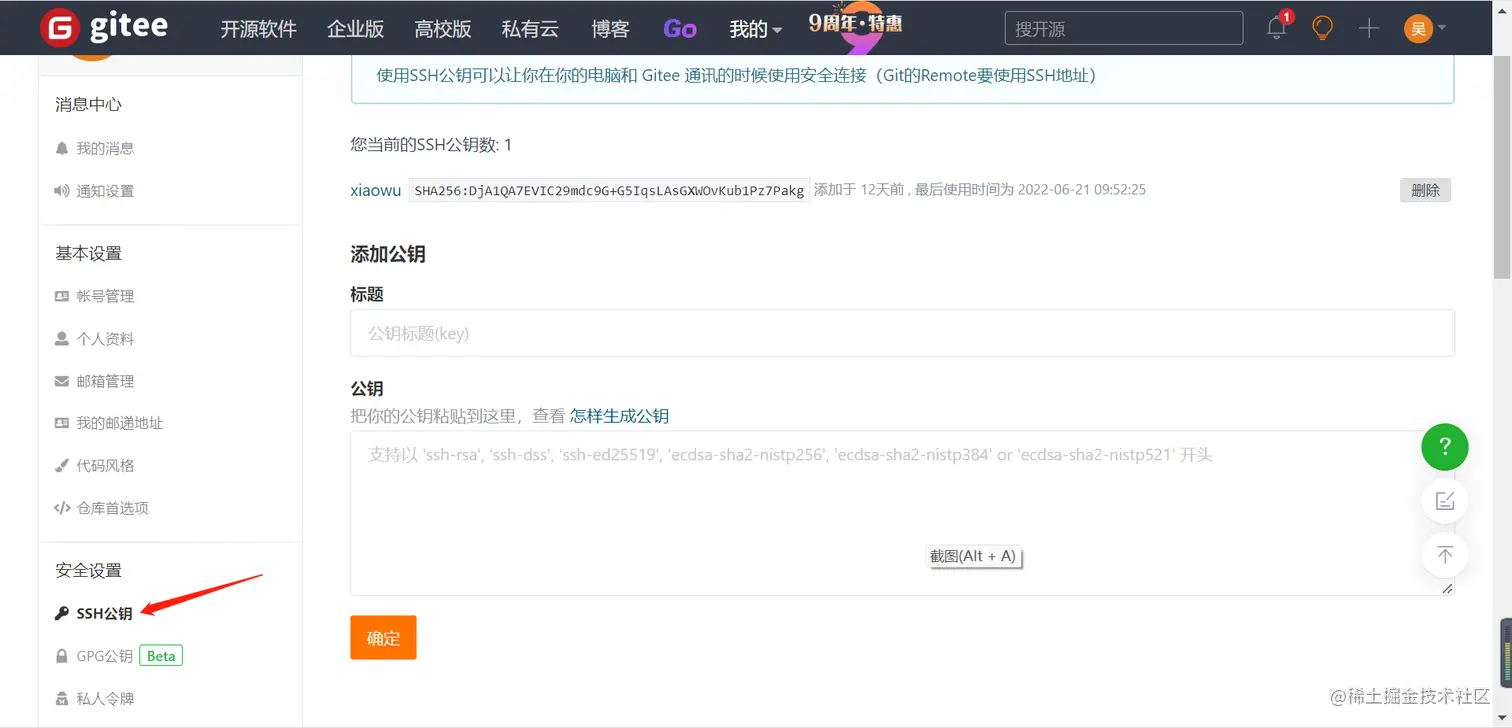The image size is (1512, 728).
Task: Click the lightbulb feedback icon
Action: [1321, 28]
